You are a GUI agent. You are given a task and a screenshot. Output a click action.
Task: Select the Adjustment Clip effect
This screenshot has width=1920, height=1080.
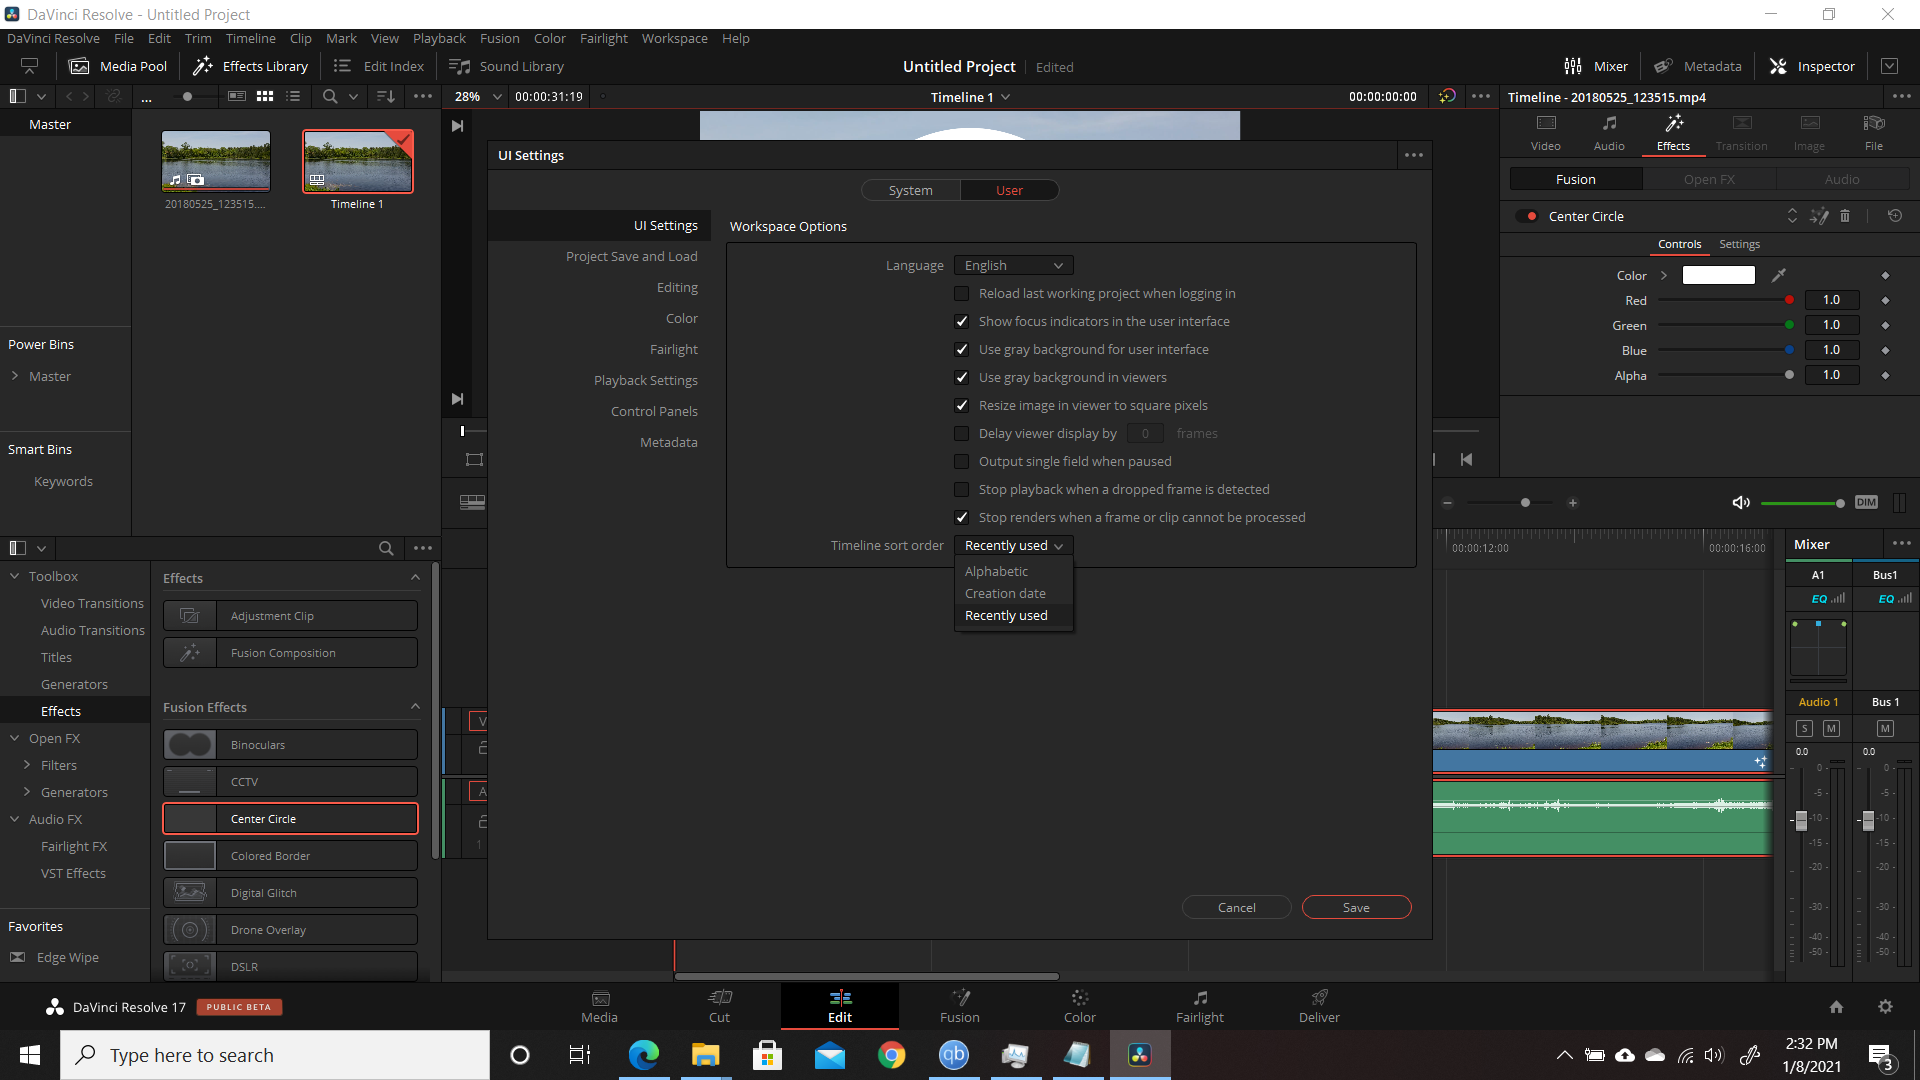click(290, 616)
